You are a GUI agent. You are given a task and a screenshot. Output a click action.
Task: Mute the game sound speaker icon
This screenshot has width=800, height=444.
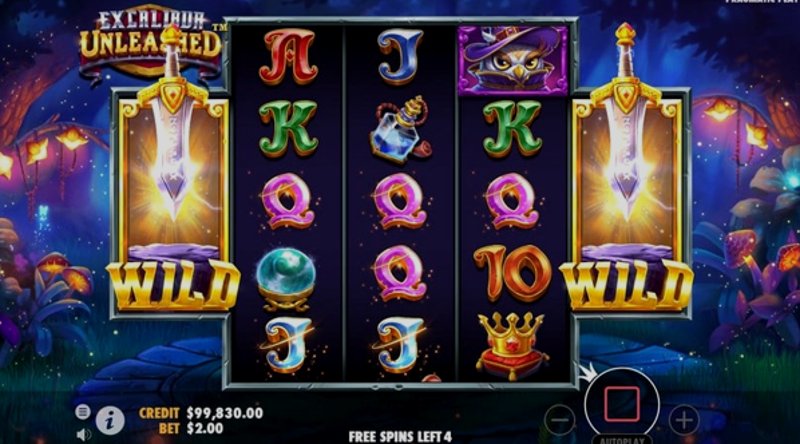(84, 434)
